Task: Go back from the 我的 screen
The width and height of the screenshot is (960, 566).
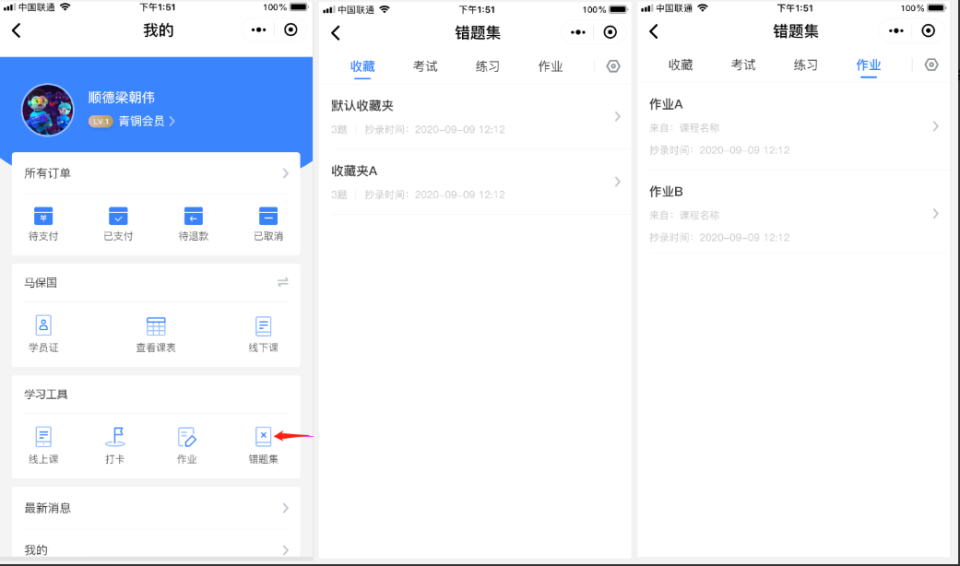Action: [x=17, y=31]
